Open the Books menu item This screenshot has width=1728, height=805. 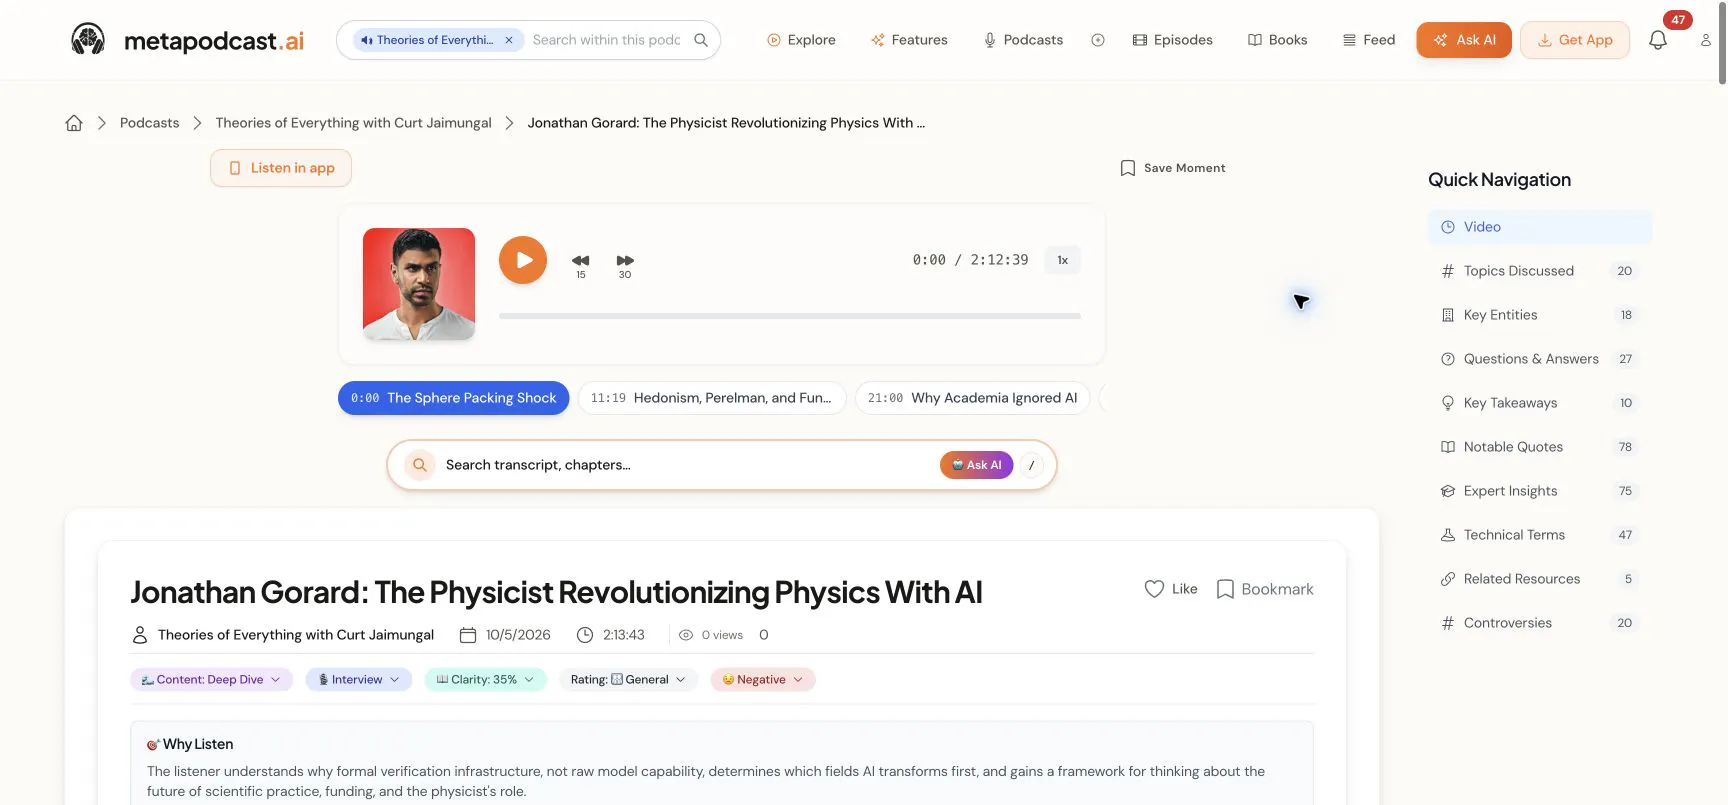point(1277,40)
